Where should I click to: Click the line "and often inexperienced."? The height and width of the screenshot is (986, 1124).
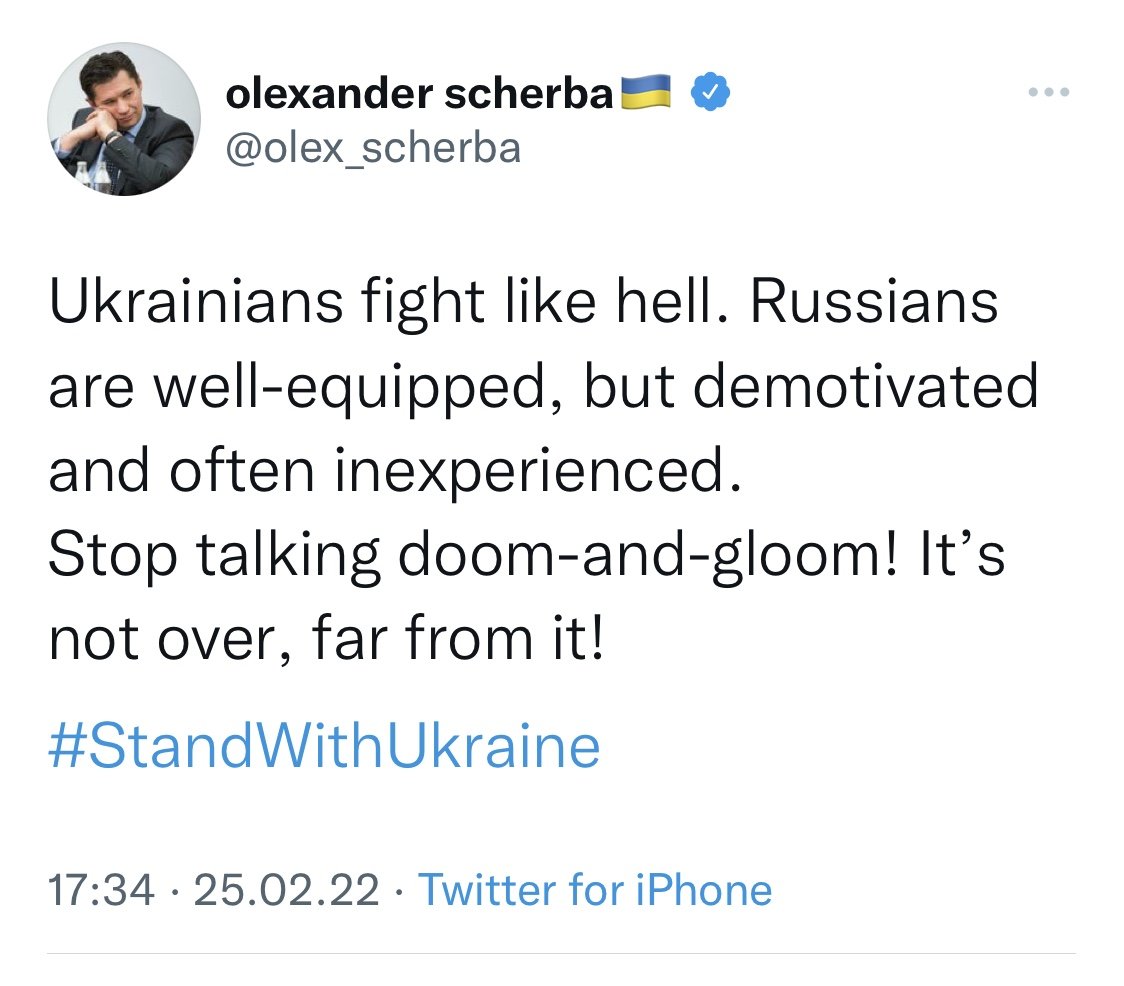pyautogui.click(x=397, y=472)
